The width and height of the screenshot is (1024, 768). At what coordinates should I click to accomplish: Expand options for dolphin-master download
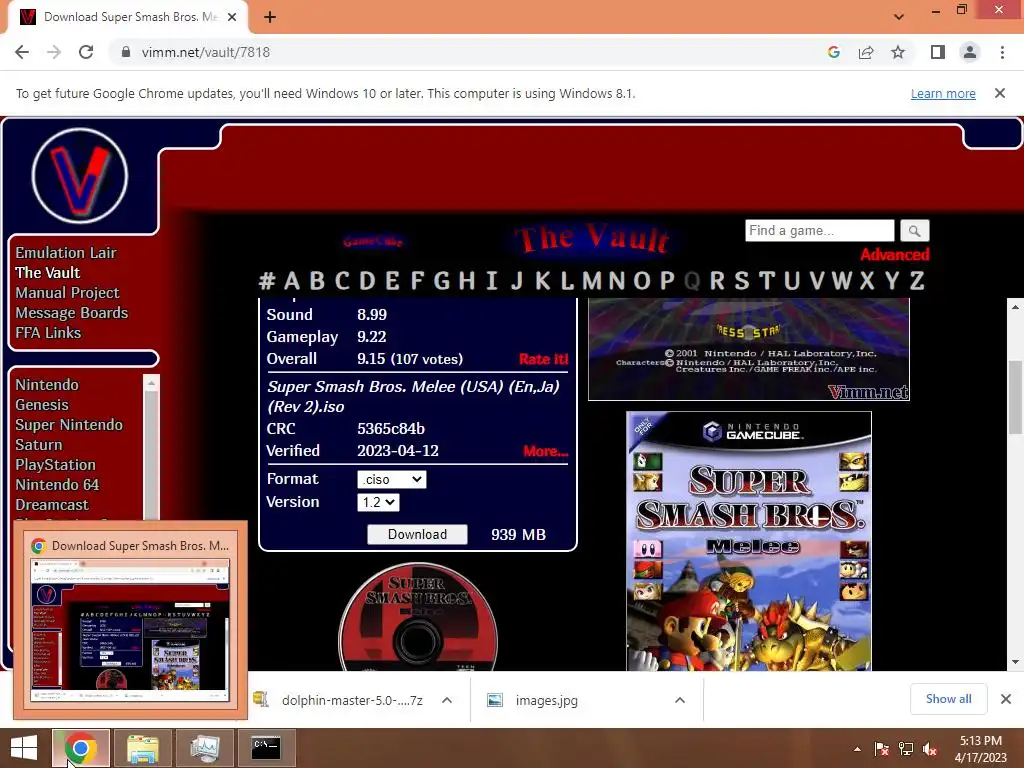(447, 700)
